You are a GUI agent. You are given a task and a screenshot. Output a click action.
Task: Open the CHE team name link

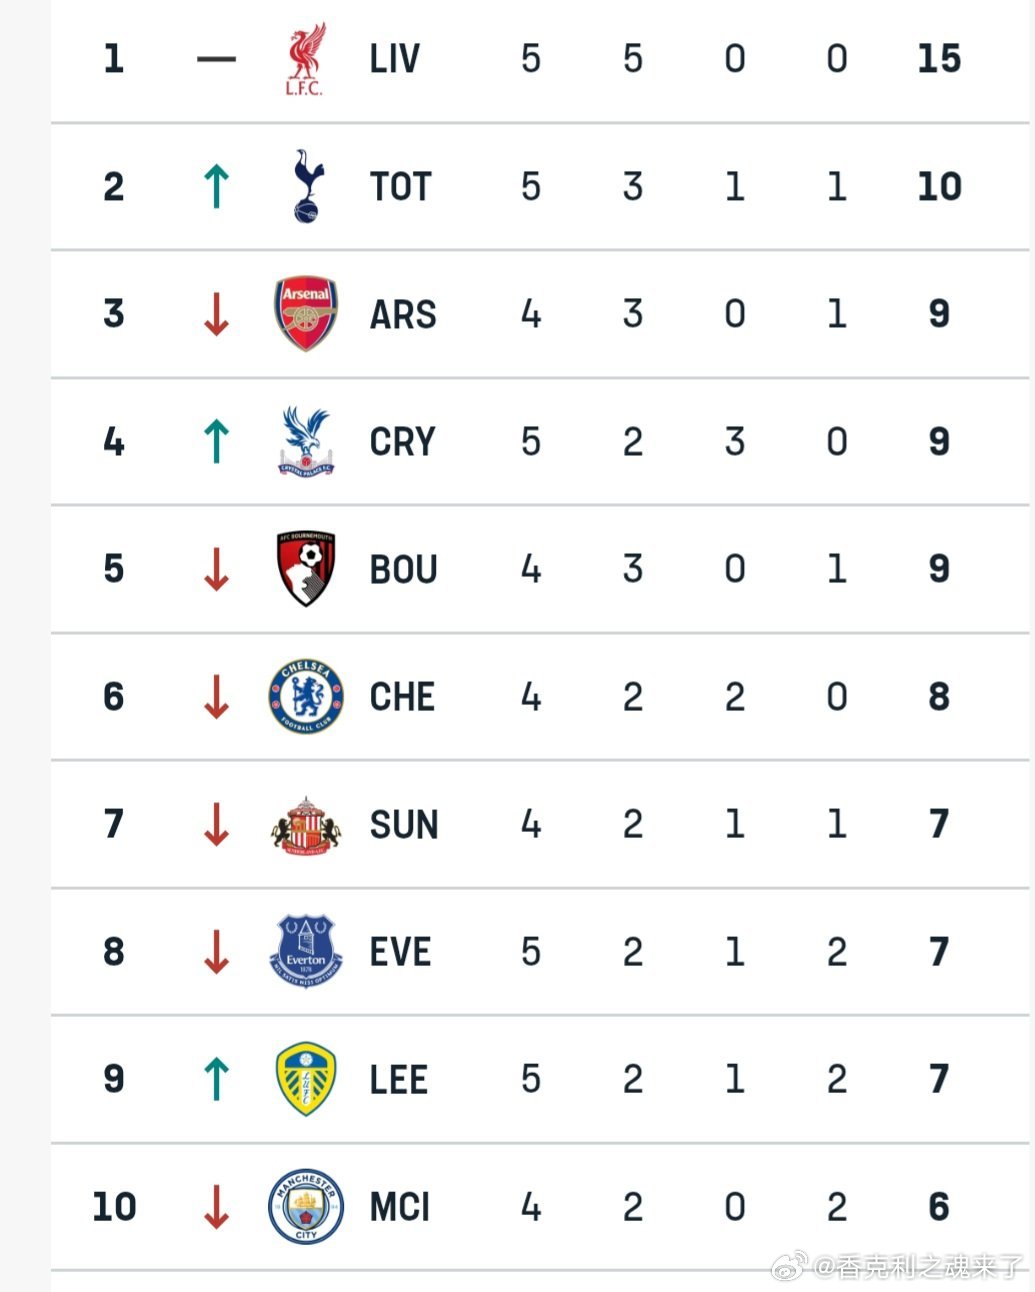402,697
